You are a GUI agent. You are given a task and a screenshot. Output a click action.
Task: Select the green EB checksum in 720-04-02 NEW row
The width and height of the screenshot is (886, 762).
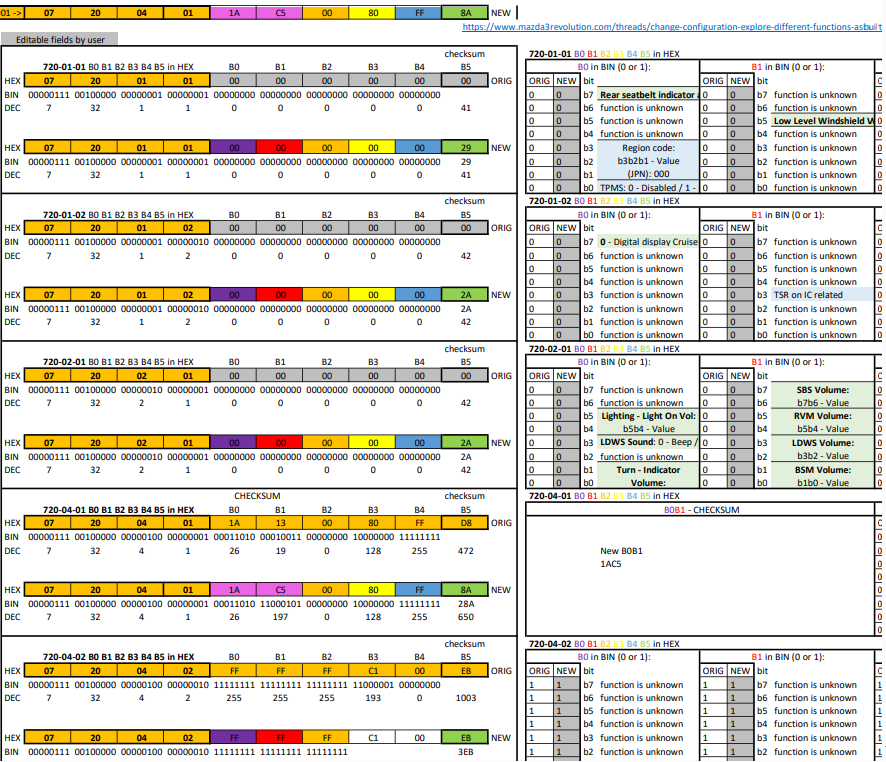(x=465, y=738)
